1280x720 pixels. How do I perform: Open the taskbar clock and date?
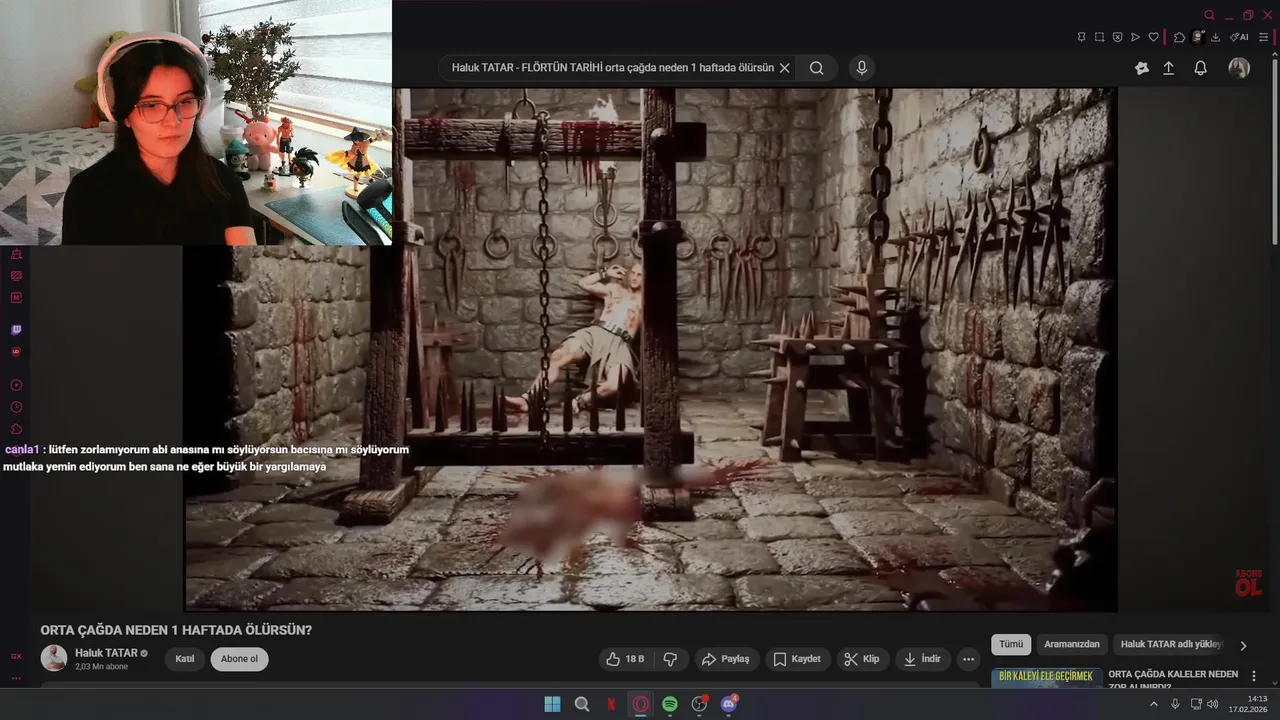1249,704
